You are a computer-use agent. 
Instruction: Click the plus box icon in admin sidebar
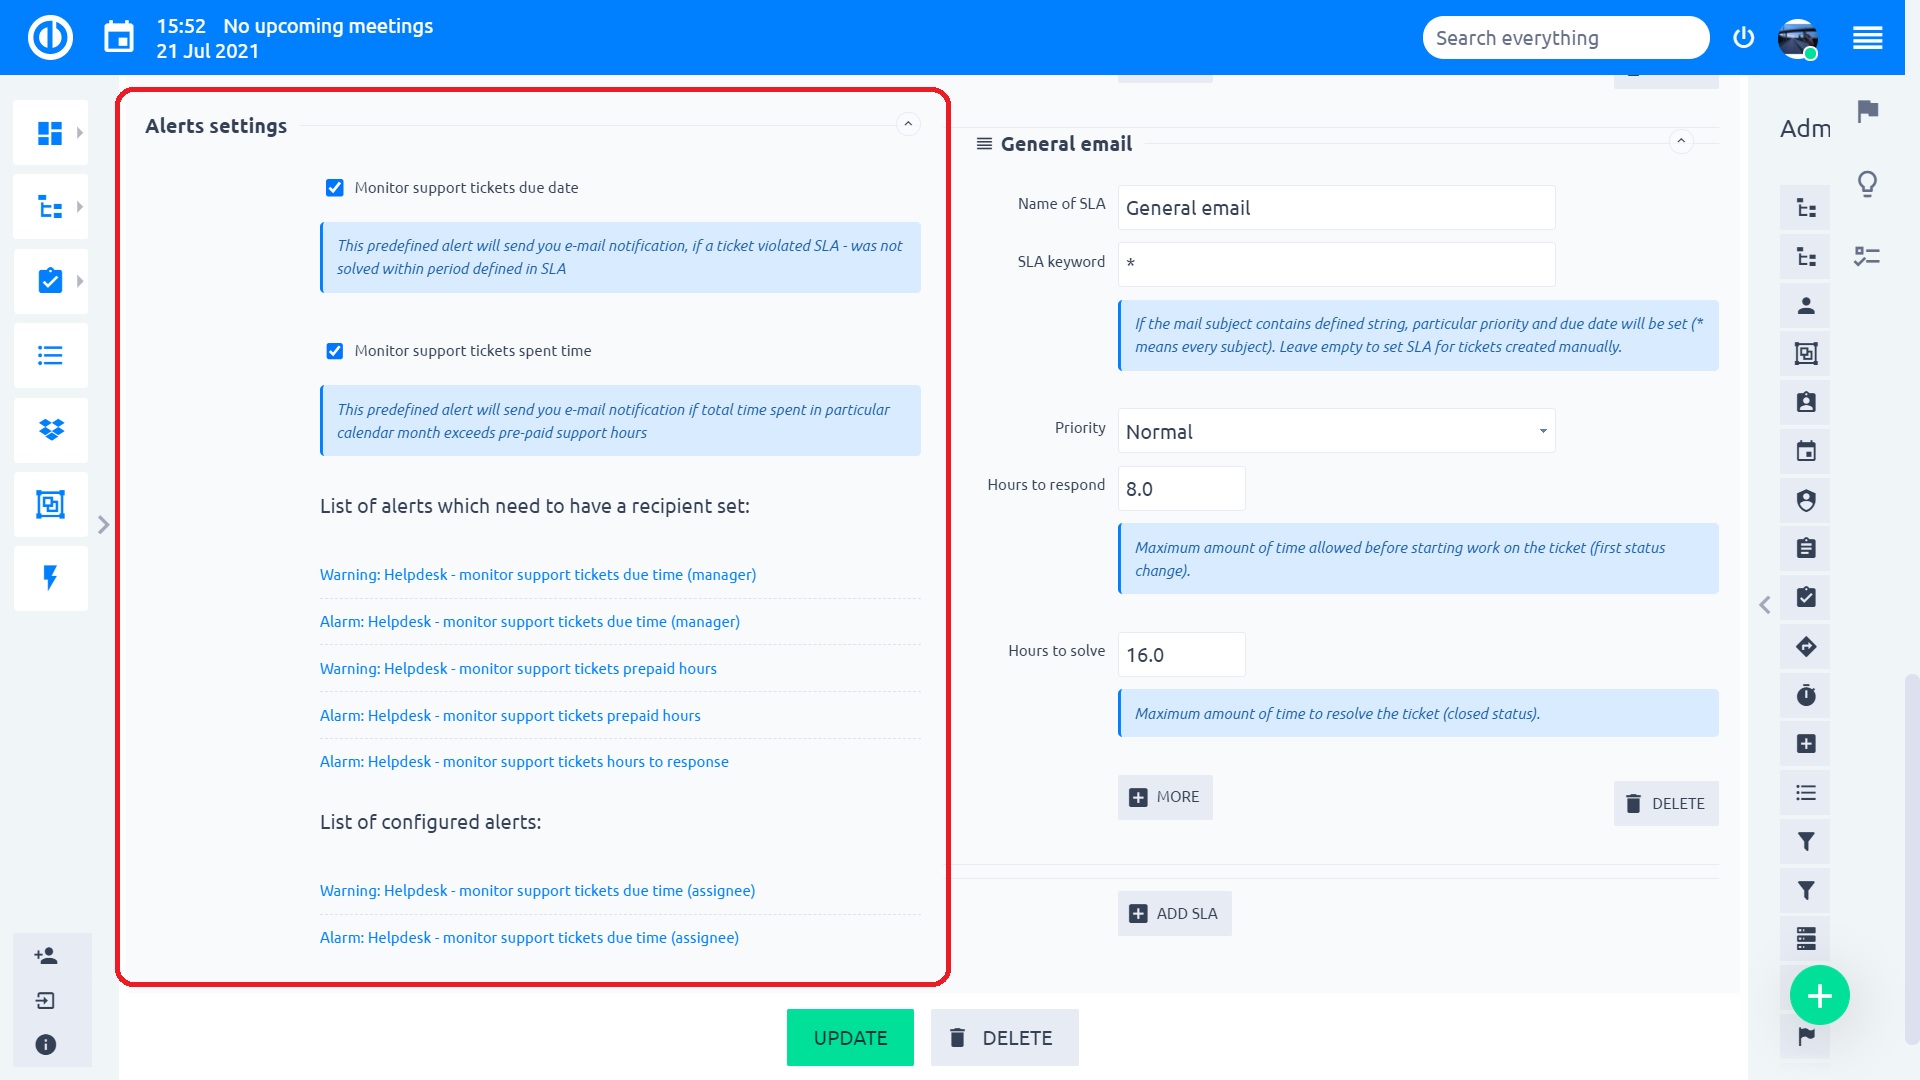pos(1806,744)
